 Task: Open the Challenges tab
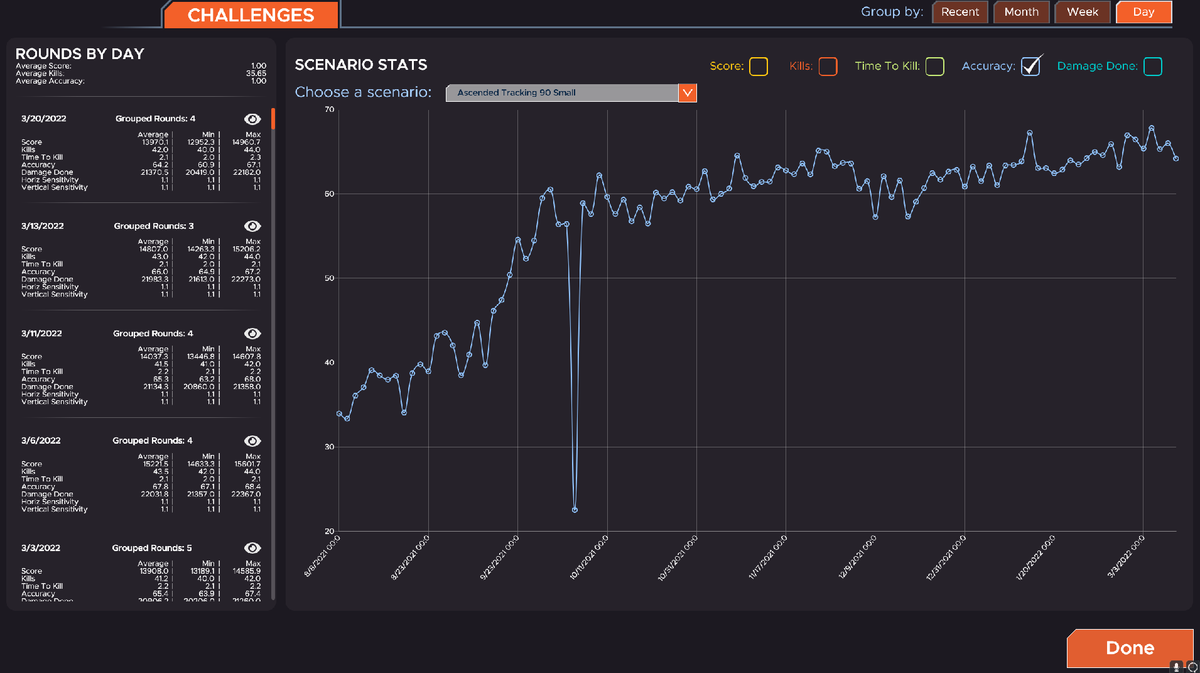pyautogui.click(x=250, y=15)
